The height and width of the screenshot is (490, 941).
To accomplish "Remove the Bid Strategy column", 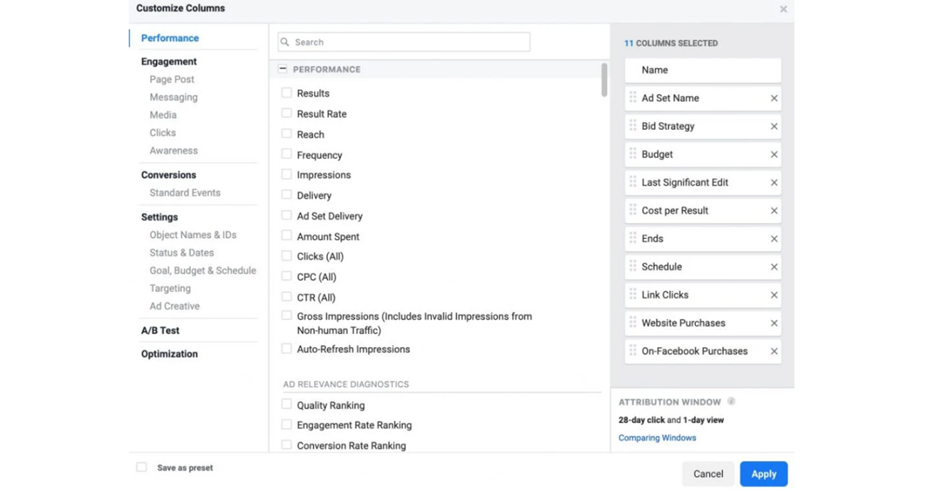I will (773, 127).
